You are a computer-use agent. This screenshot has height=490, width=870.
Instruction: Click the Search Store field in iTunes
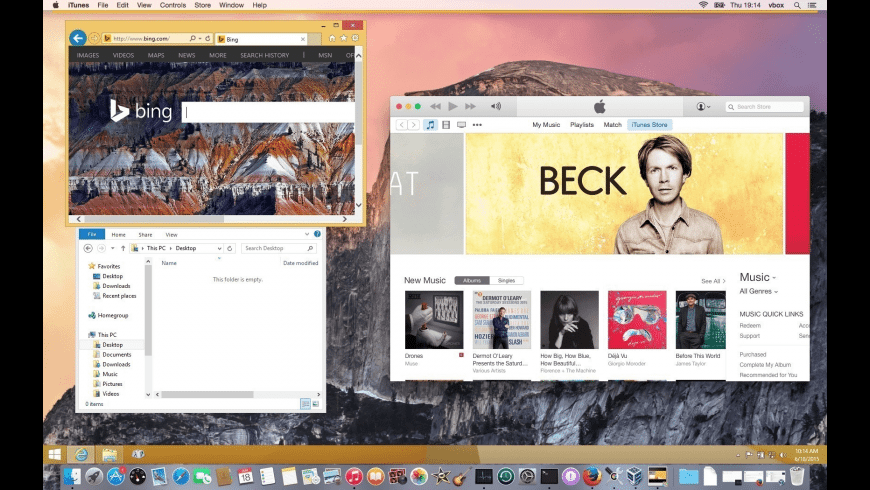click(x=765, y=107)
